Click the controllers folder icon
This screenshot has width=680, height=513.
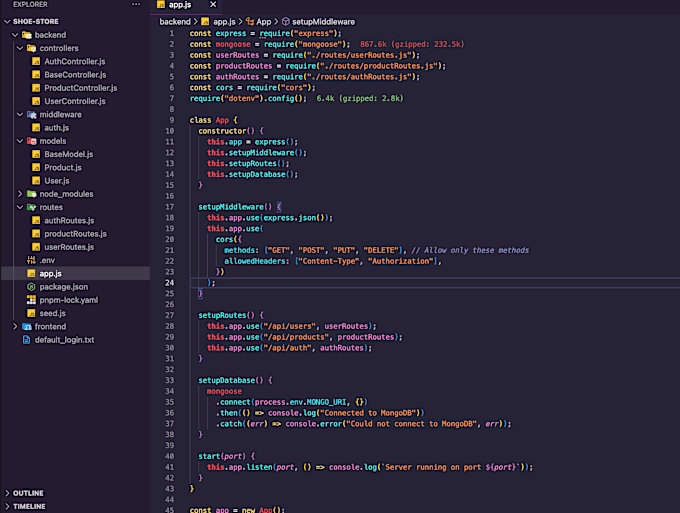pos(32,48)
